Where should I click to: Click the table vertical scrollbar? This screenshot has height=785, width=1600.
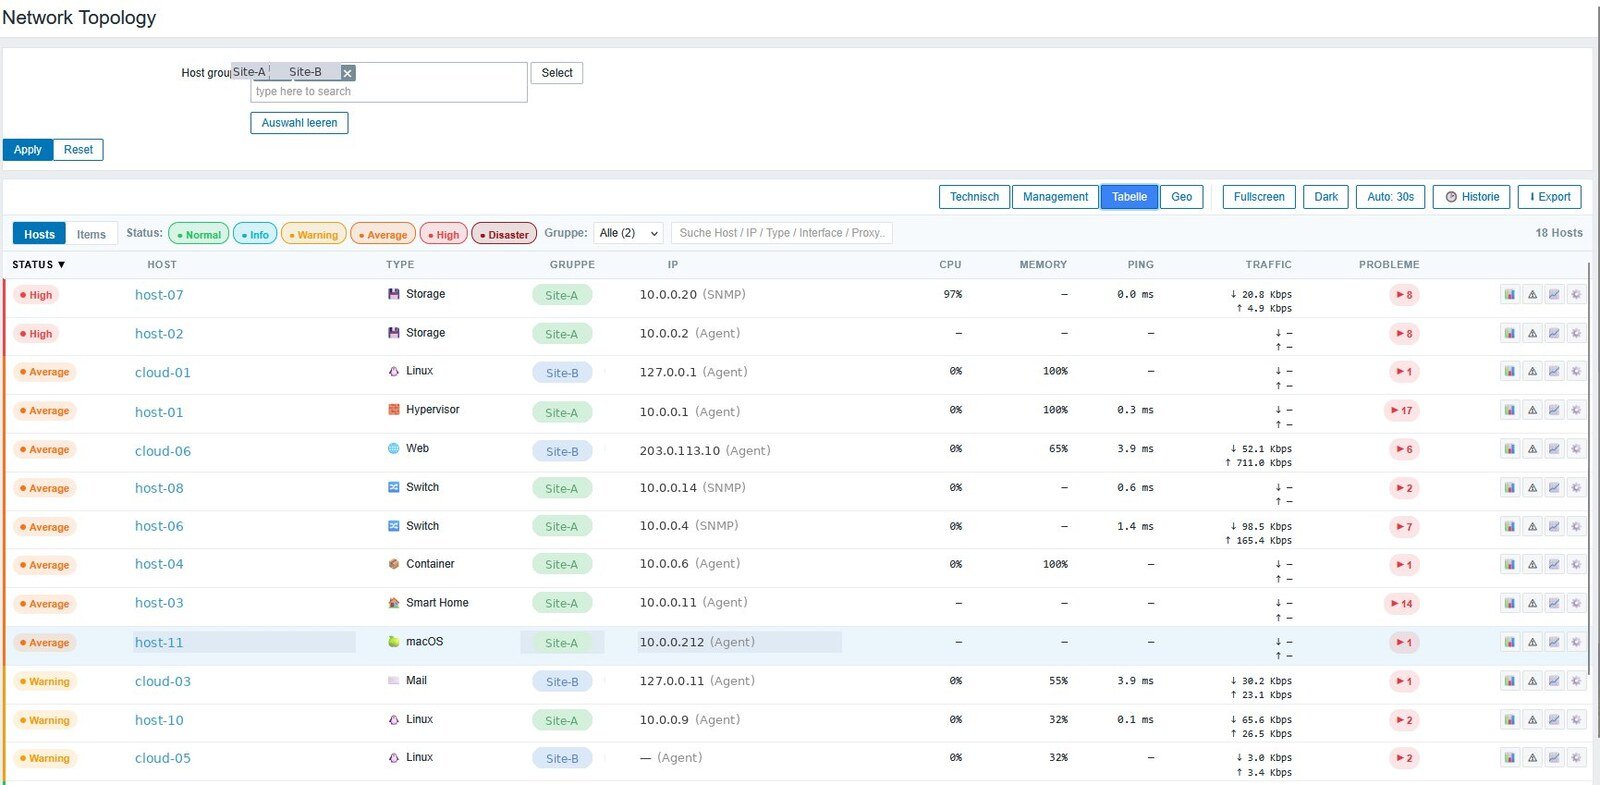(x=1589, y=467)
